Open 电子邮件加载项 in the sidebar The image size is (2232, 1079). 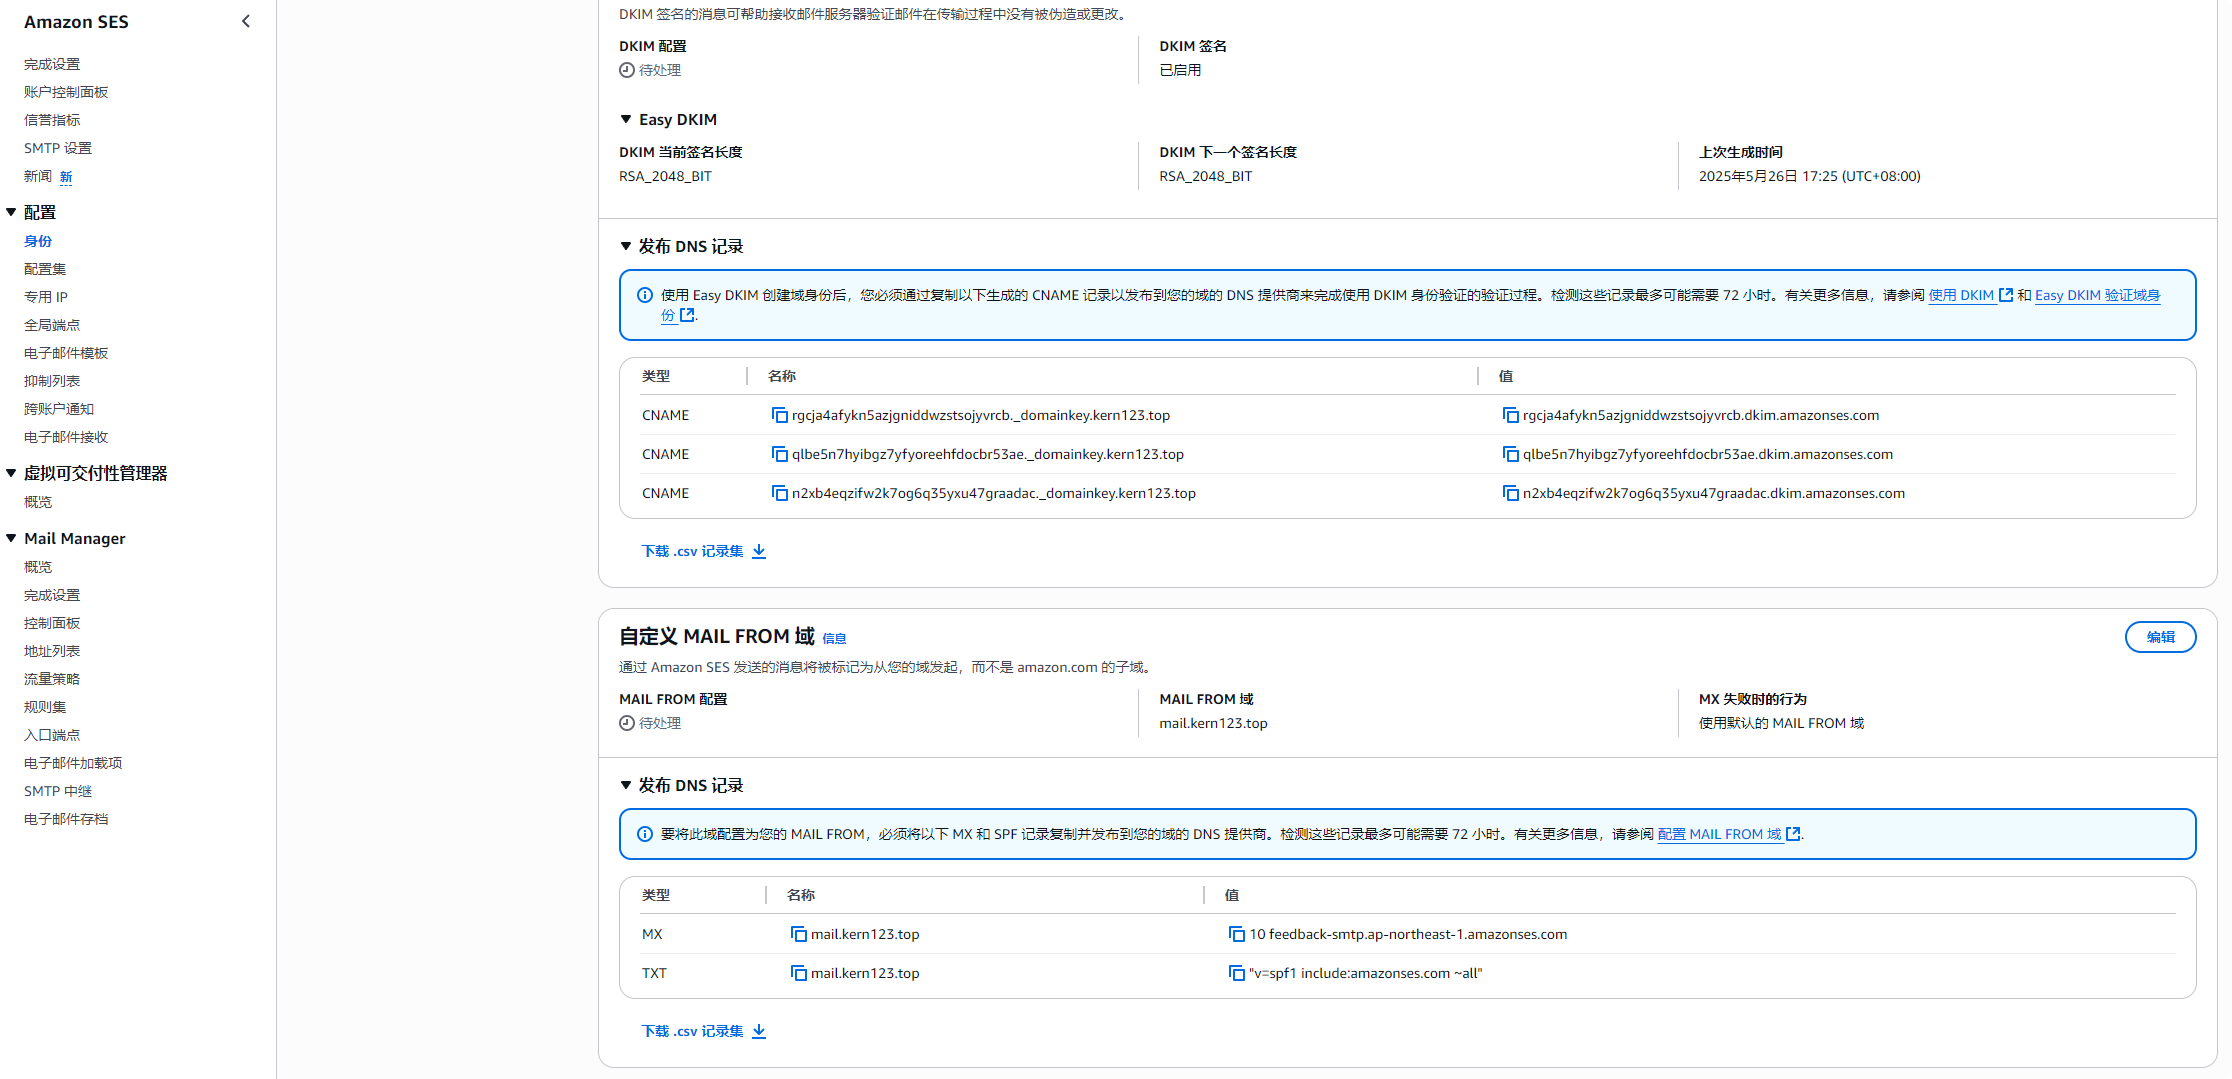pyautogui.click(x=73, y=763)
